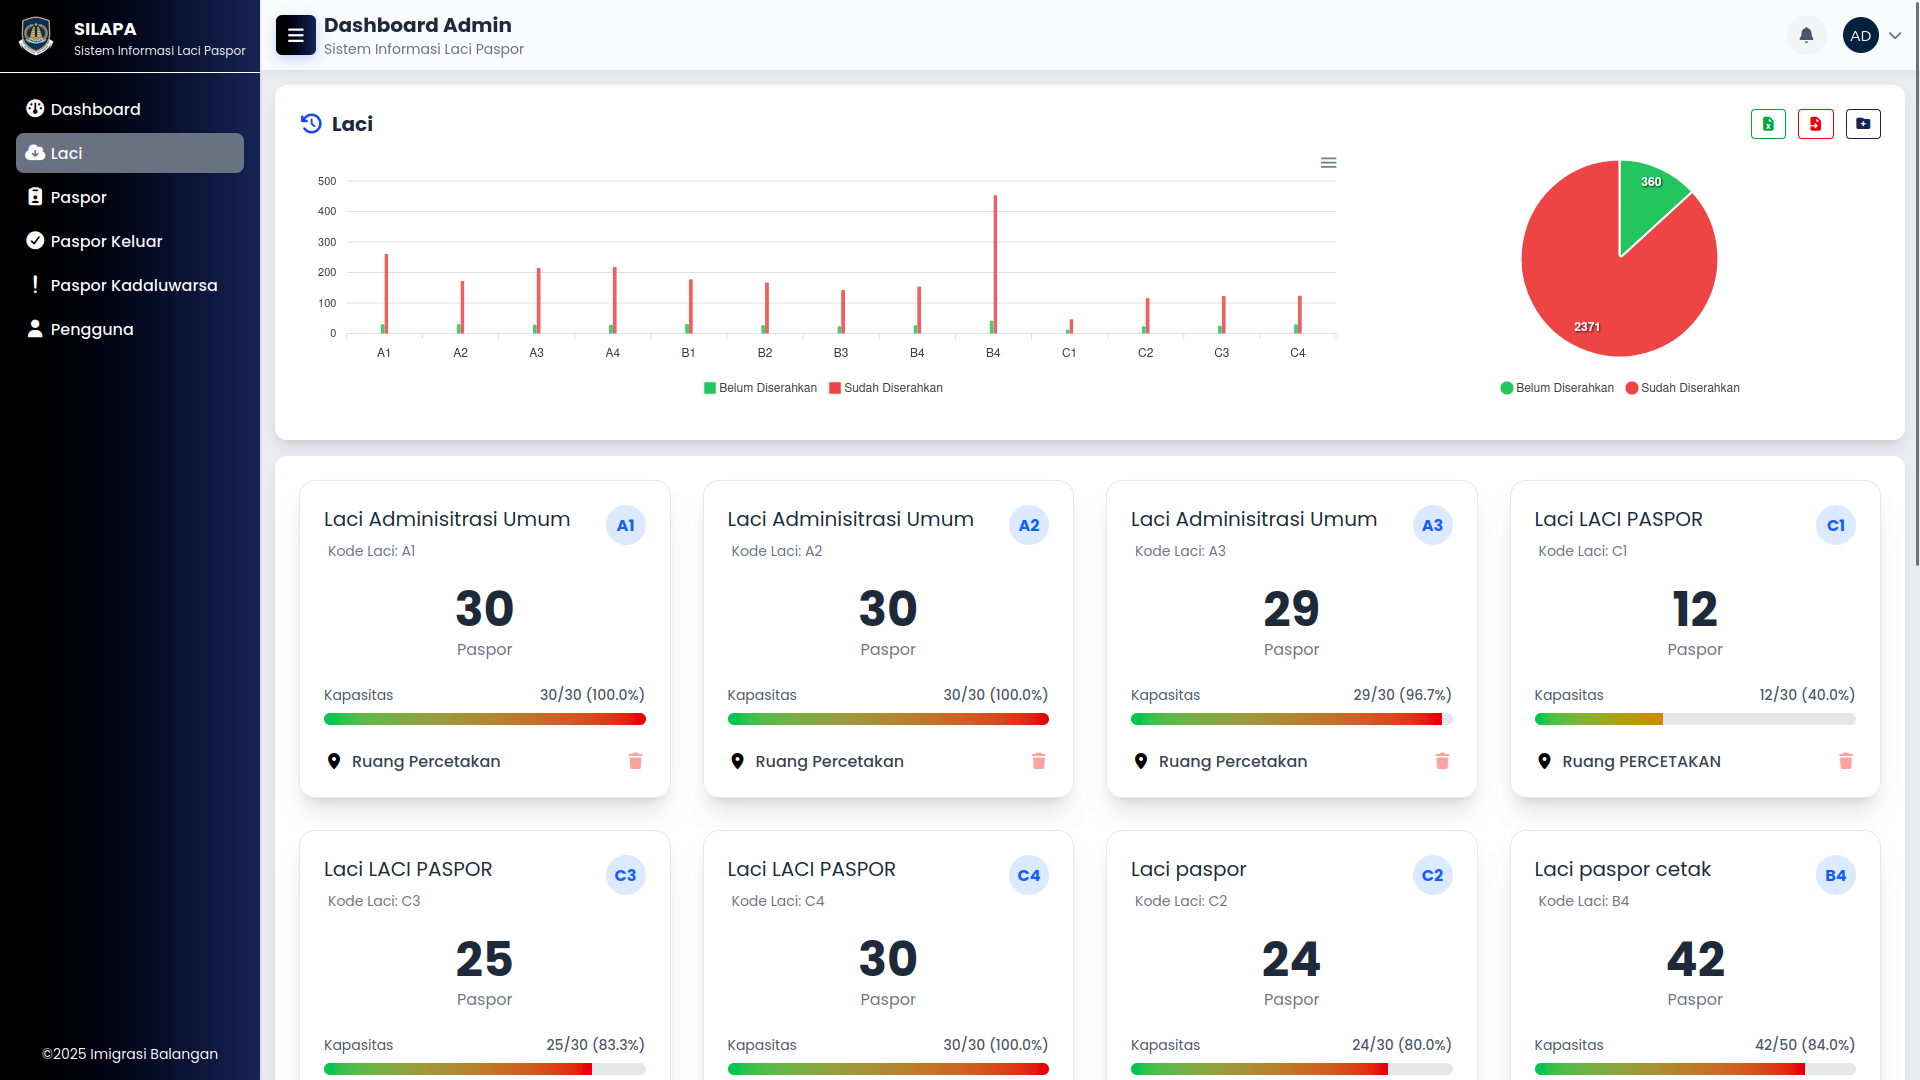Image resolution: width=1920 pixels, height=1080 pixels.
Task: Toggle Belum Diserahkan in pie chart legend
Action: click(x=1557, y=388)
